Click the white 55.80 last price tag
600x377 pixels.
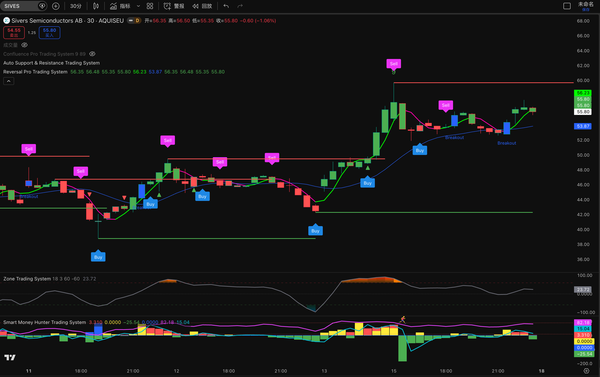[x=583, y=112]
